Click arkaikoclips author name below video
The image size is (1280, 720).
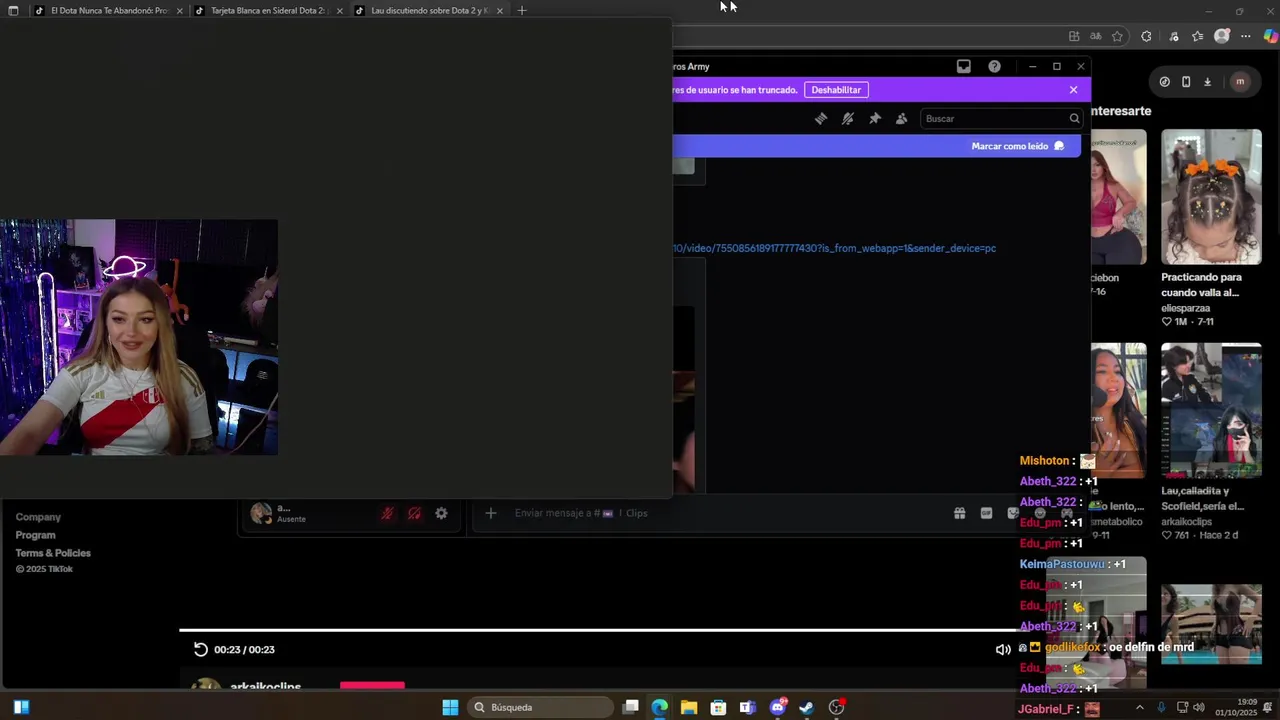265,687
